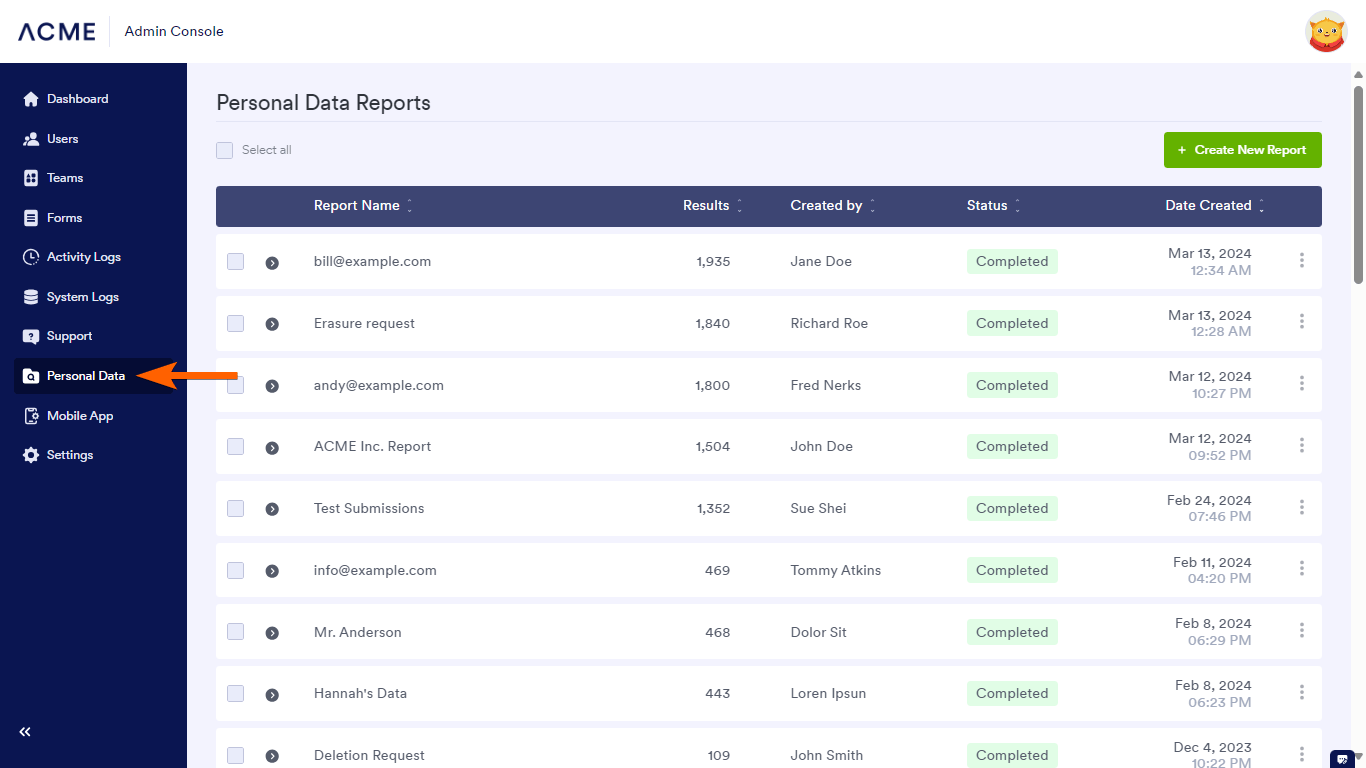Check the Erasure request row checkbox
The image size is (1366, 768).
coord(235,323)
